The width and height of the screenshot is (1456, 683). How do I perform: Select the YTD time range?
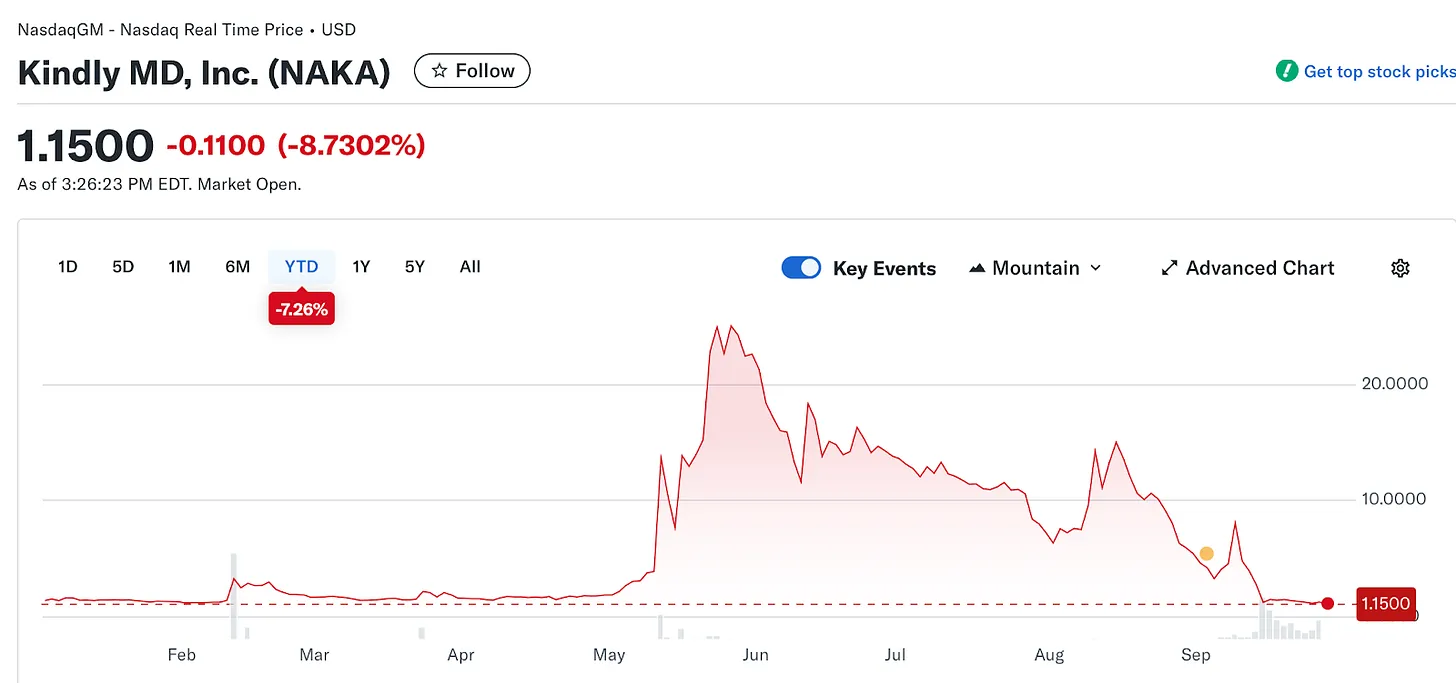(x=301, y=267)
